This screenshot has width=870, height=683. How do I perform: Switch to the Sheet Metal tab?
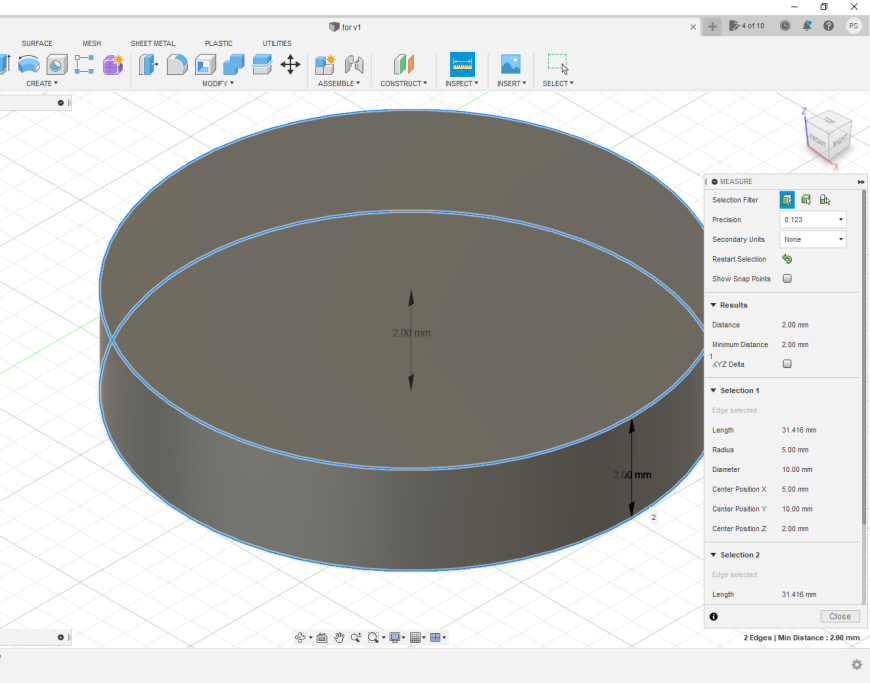(152, 43)
